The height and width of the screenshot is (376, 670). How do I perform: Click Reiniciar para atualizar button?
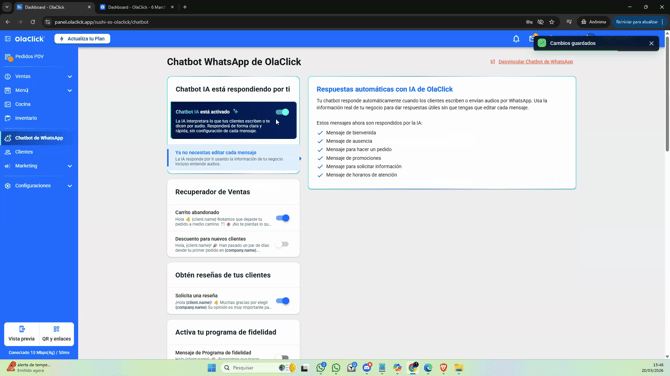tap(637, 22)
